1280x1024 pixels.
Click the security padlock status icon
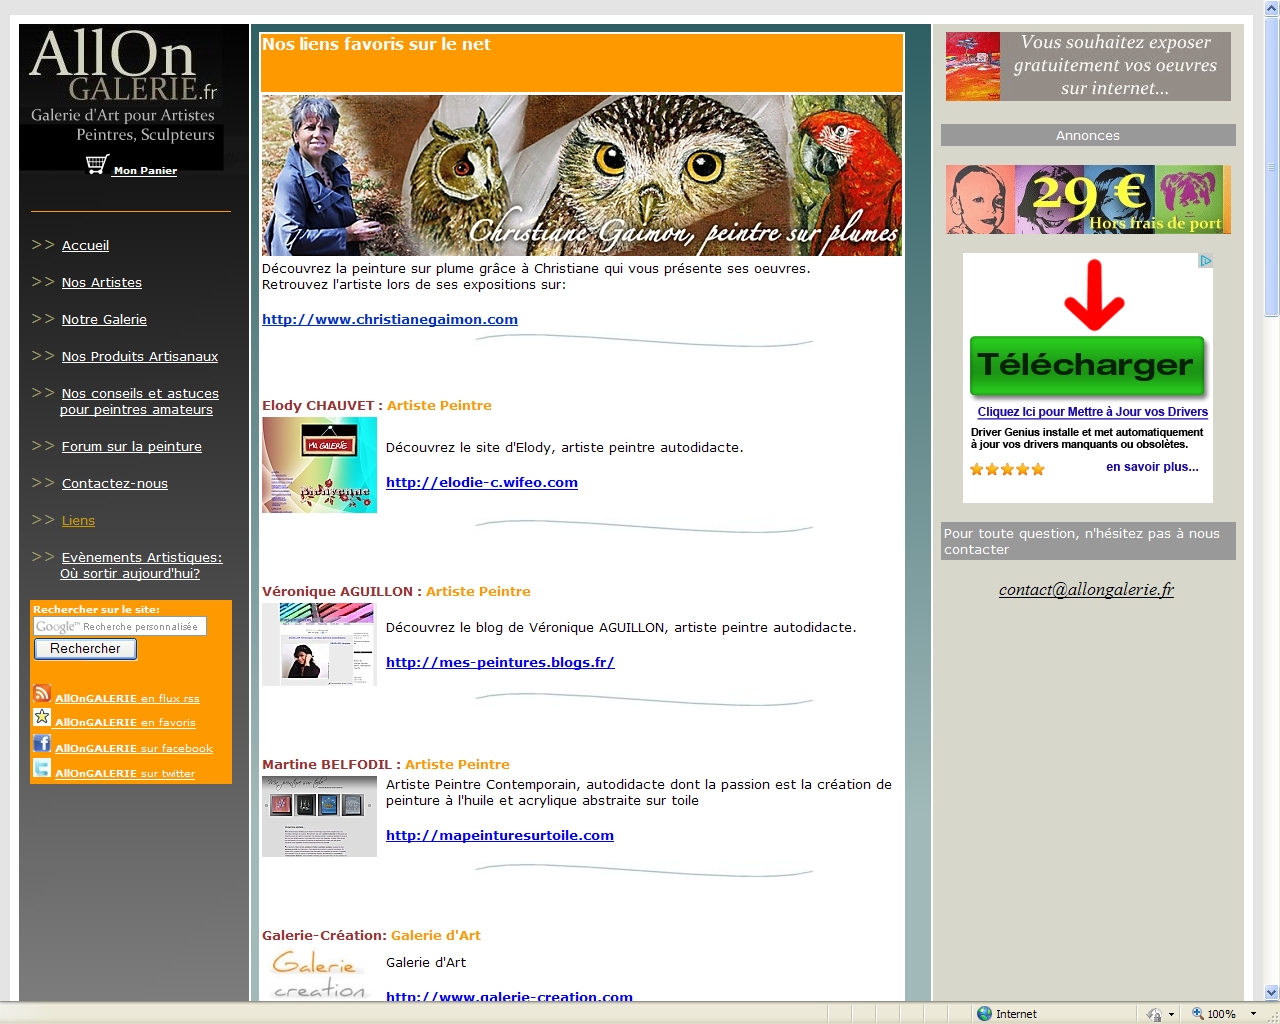(1154, 1013)
